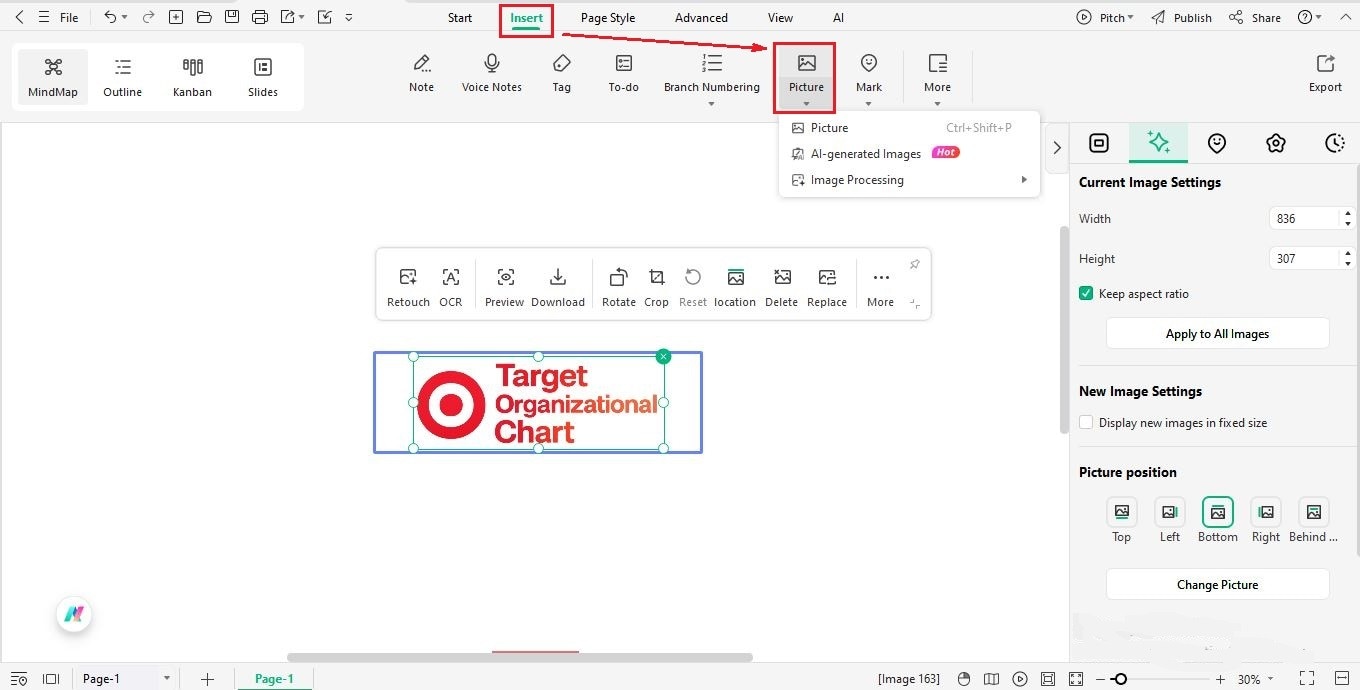Expand the Picture toolbar dropdown

(806, 103)
